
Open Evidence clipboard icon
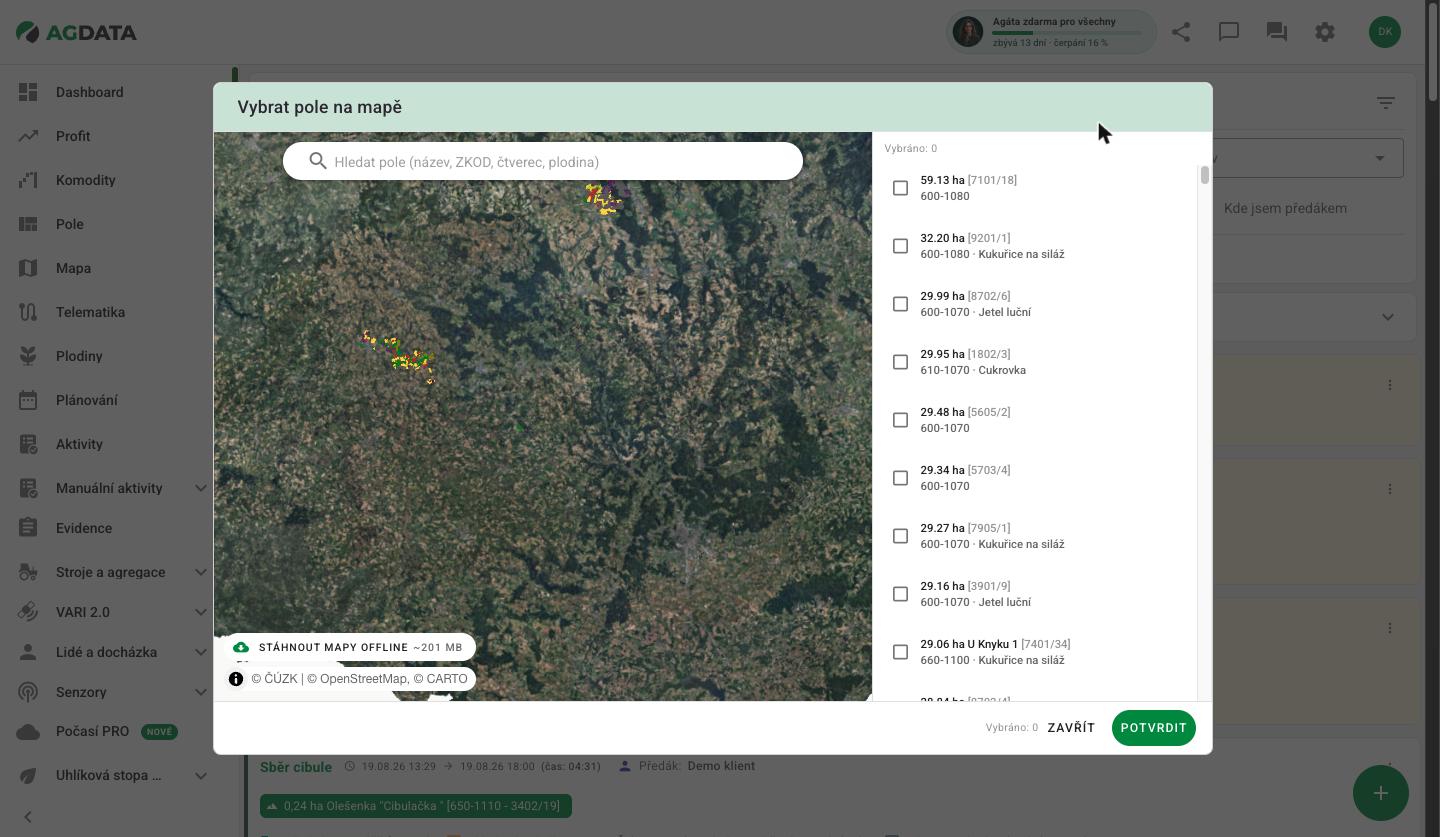tap(28, 528)
